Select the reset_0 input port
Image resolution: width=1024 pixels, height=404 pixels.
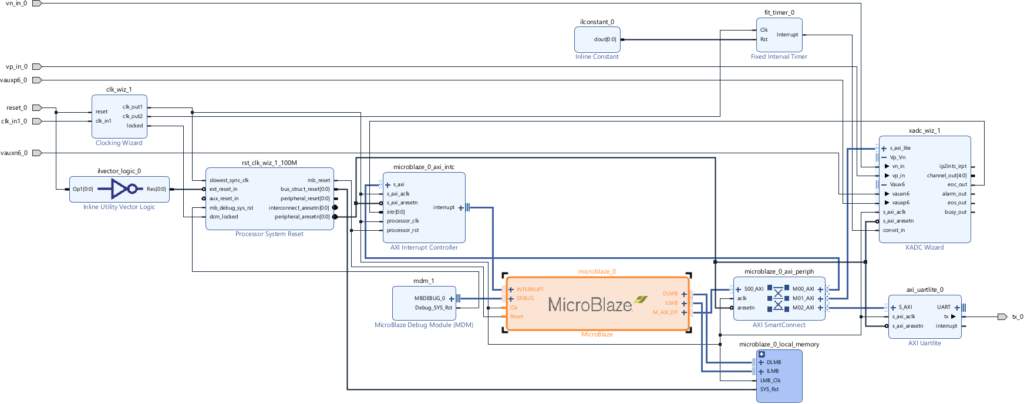pyautogui.click(x=37, y=108)
